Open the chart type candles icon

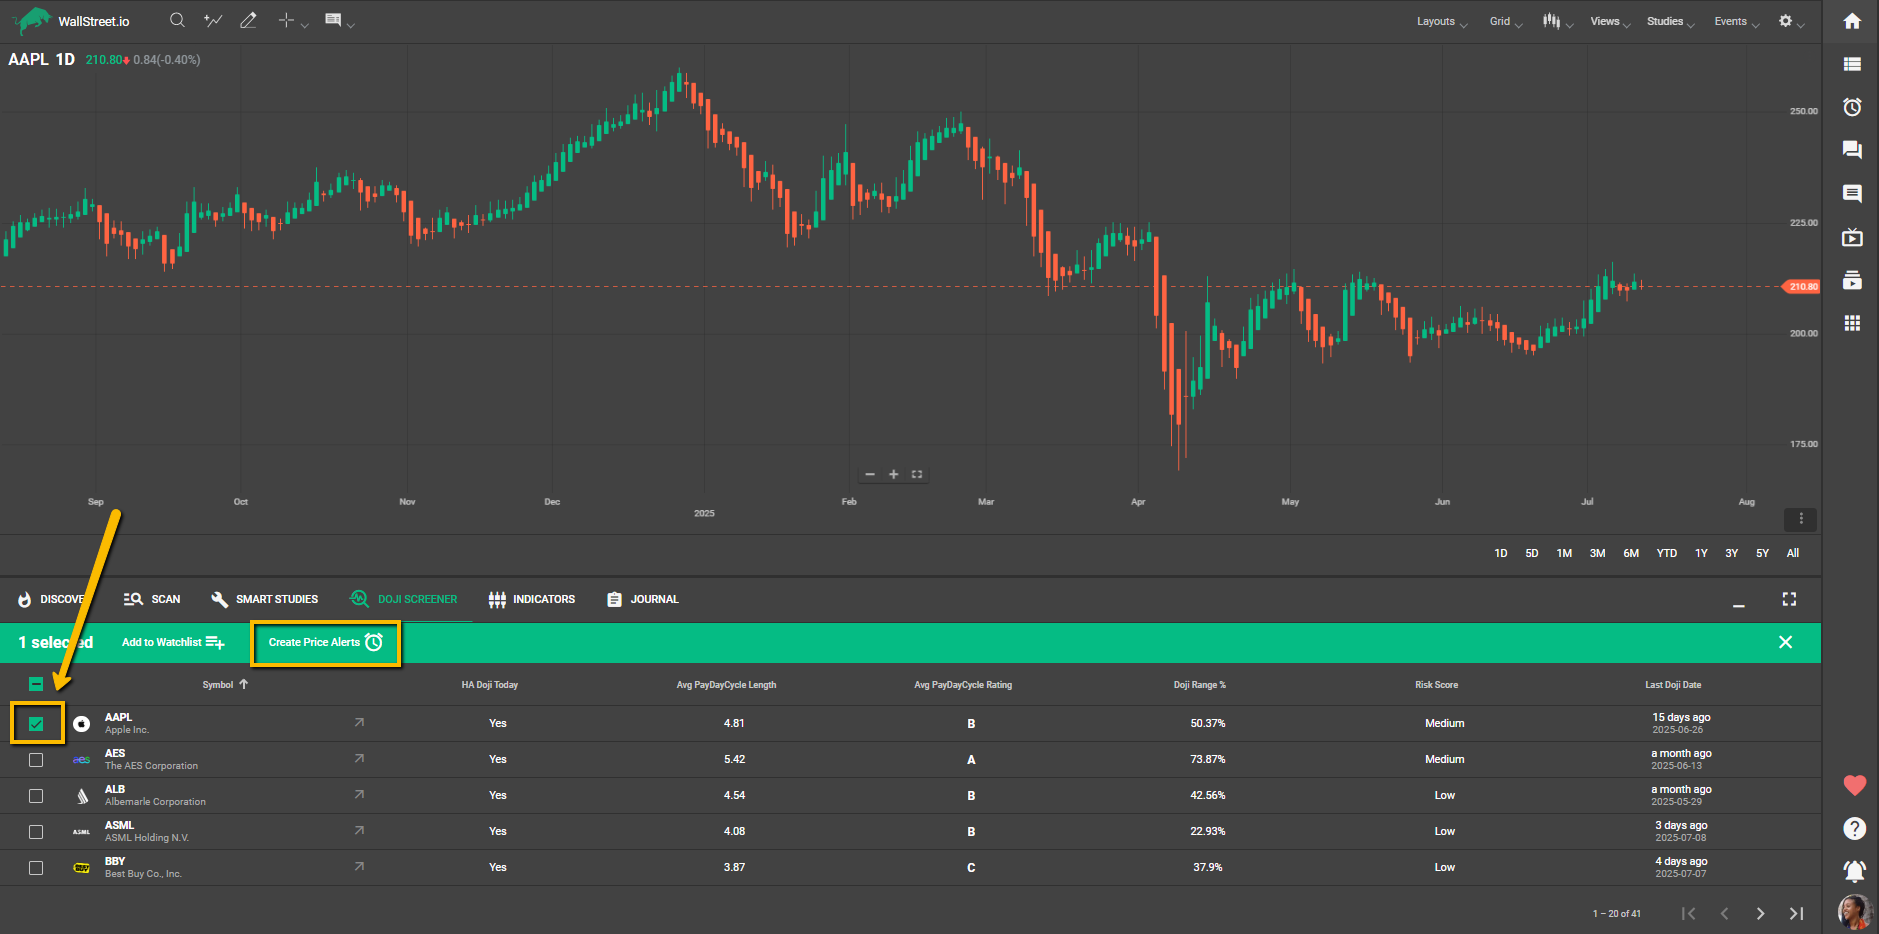(1551, 21)
